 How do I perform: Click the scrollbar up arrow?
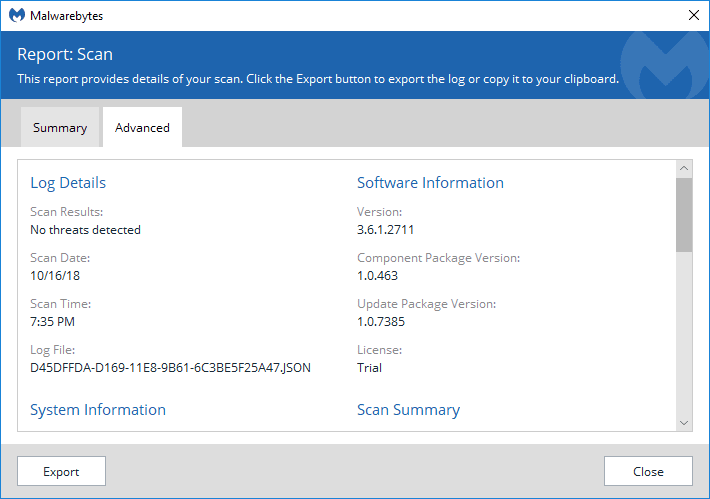[x=684, y=168]
